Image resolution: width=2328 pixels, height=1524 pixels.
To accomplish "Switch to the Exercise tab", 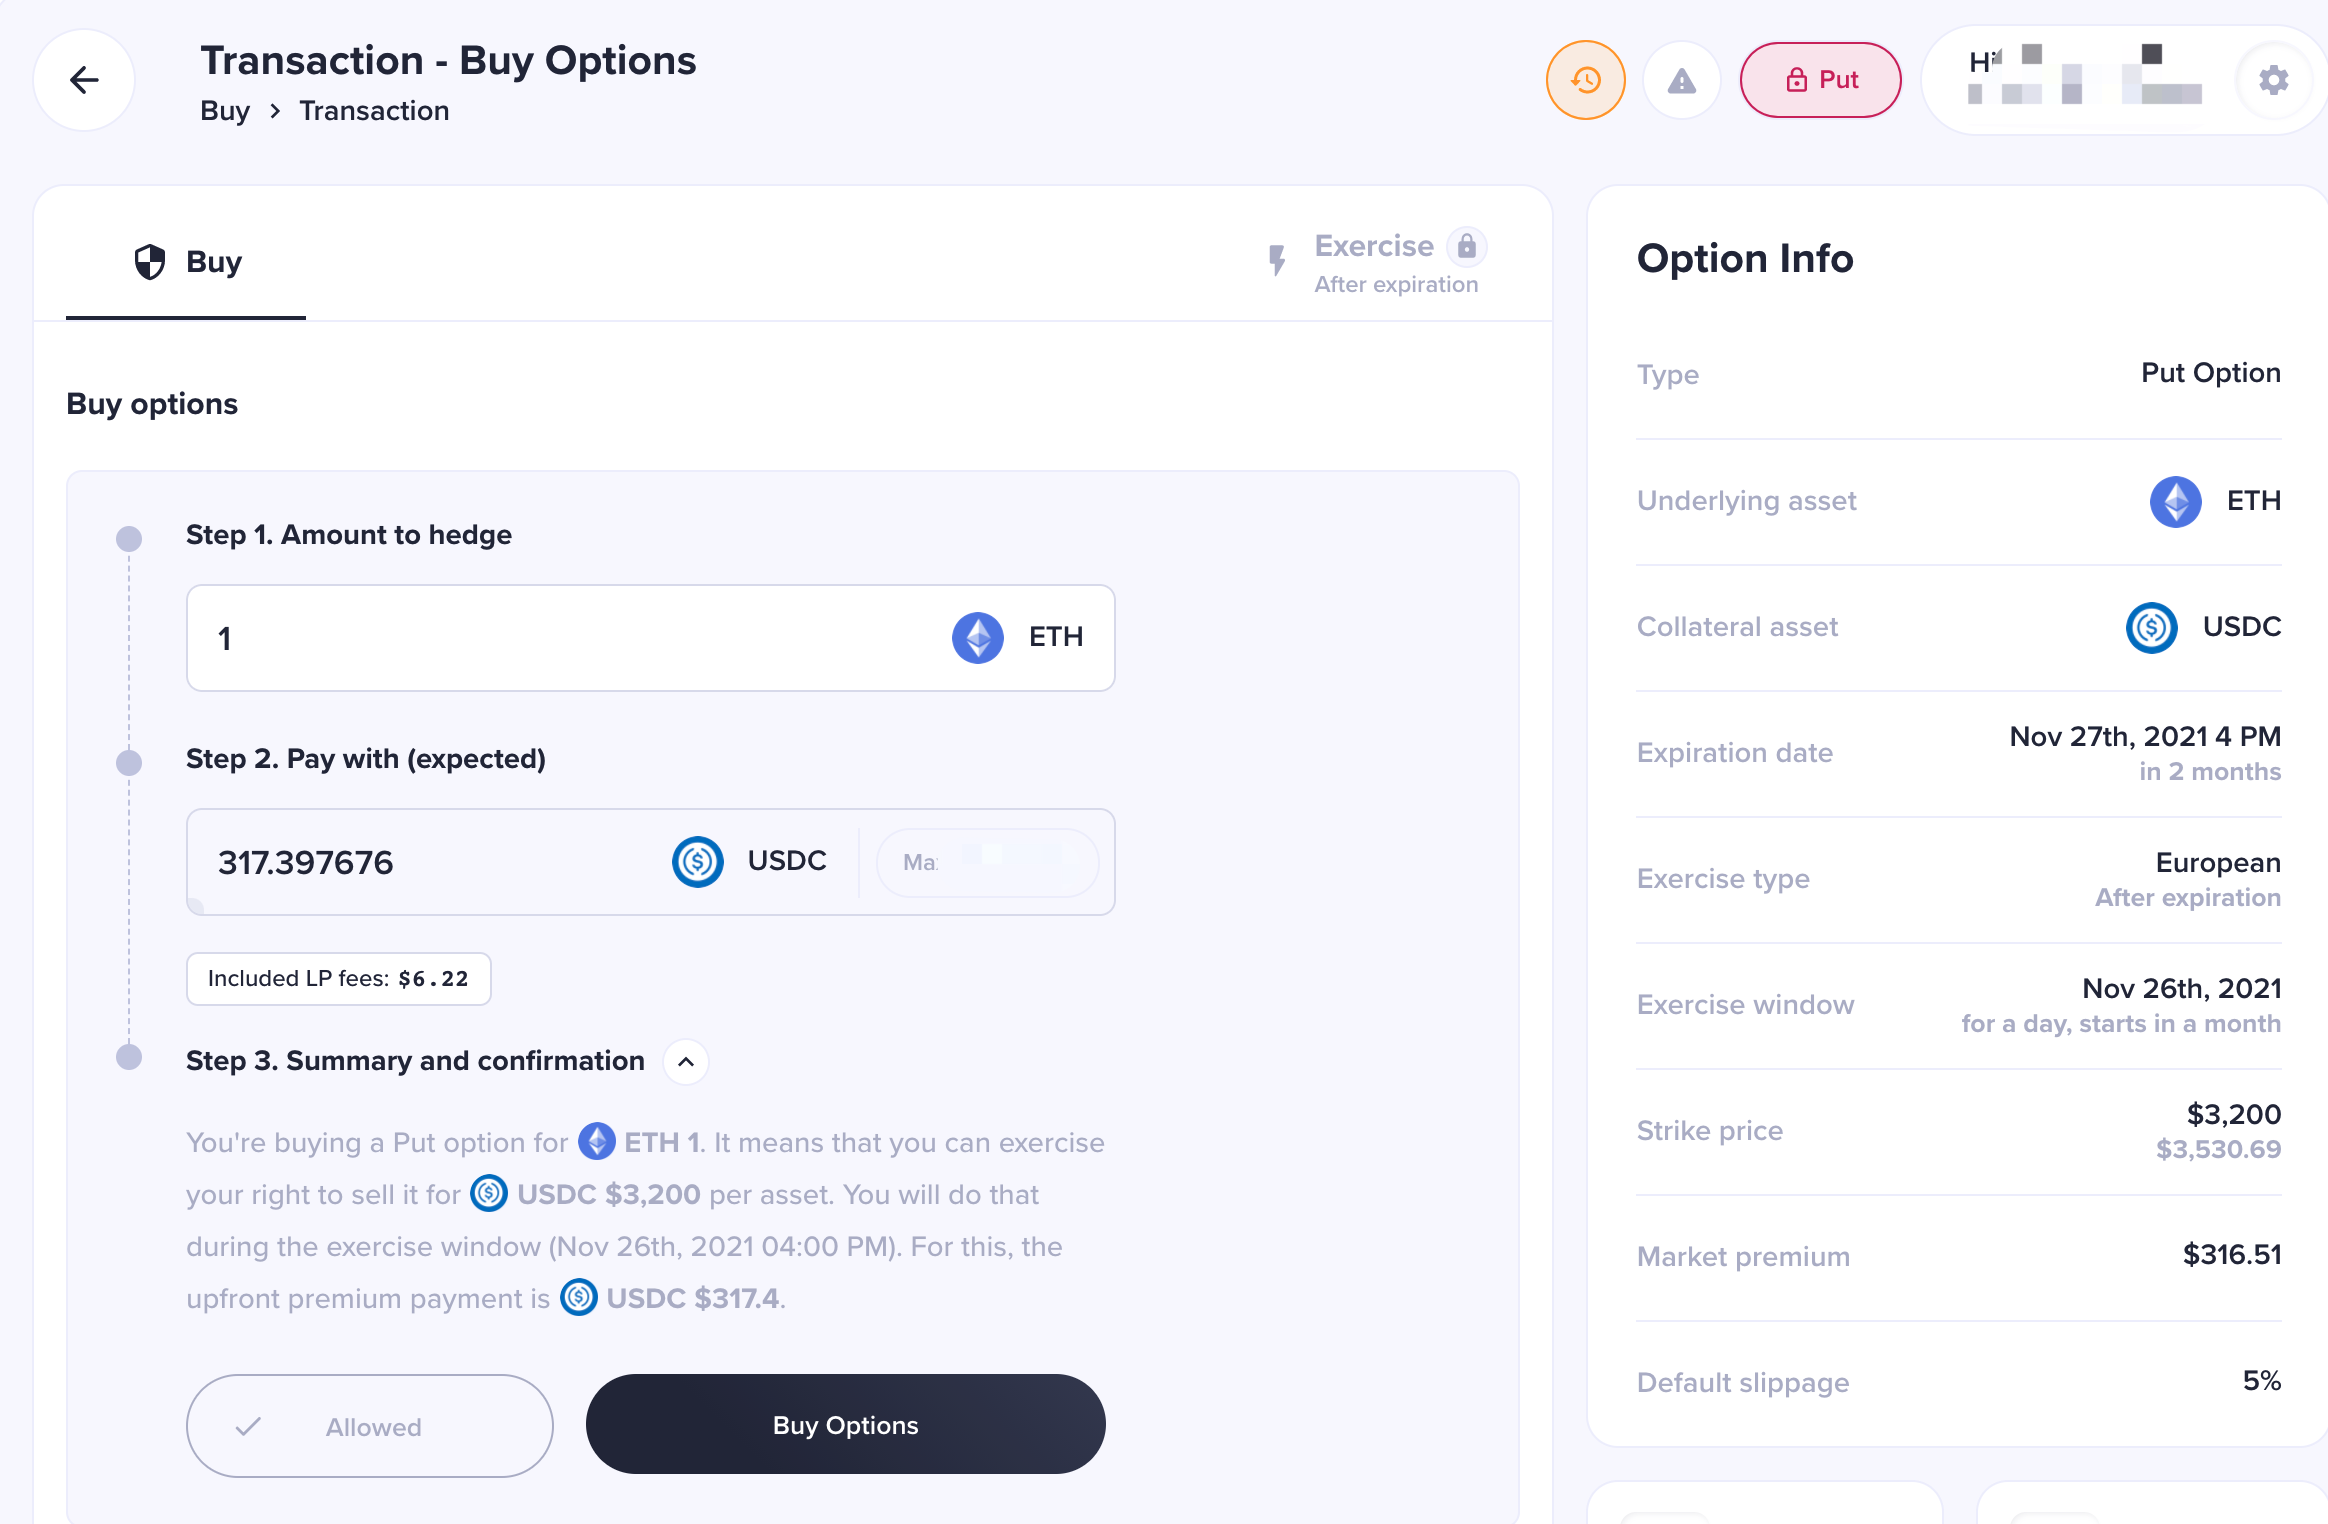I will (1375, 264).
